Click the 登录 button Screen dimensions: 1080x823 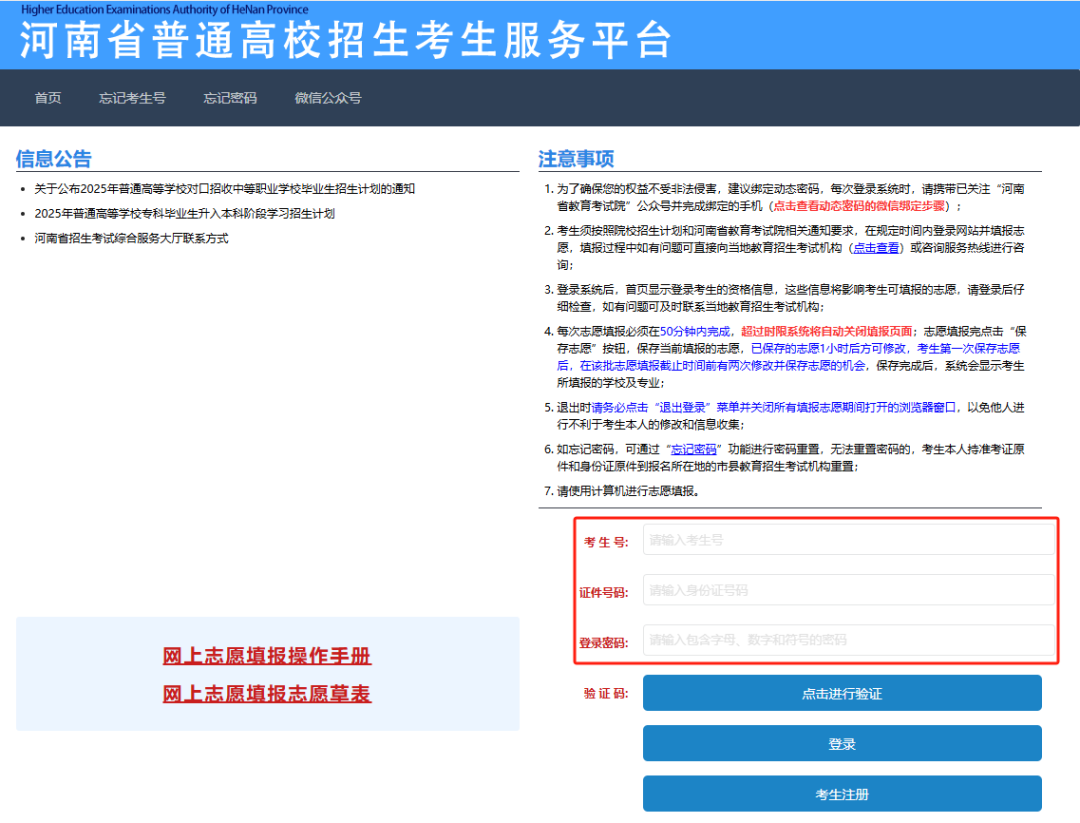pos(843,743)
